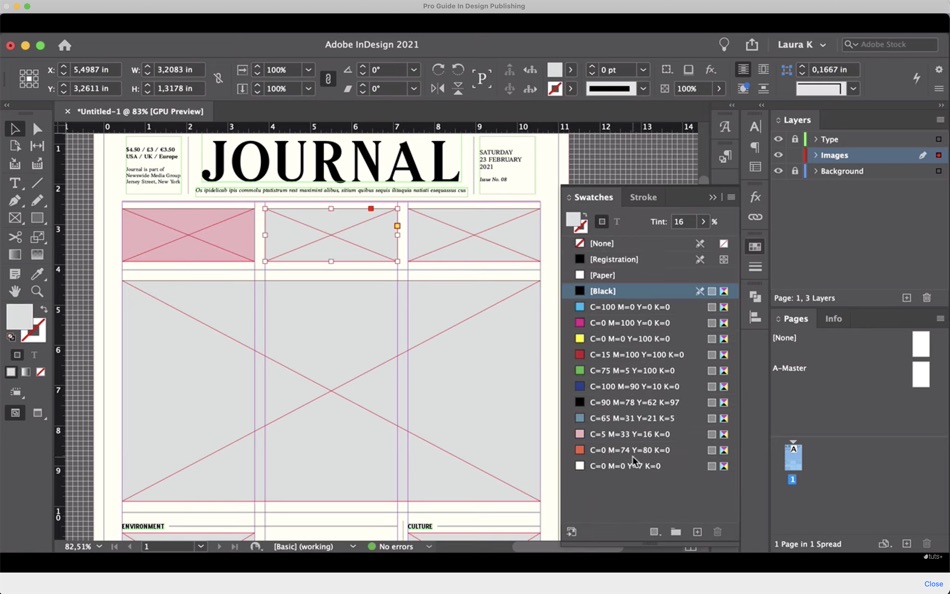This screenshot has height=594, width=950.
Task: Open the No errors preflight menu
Action: [400, 547]
